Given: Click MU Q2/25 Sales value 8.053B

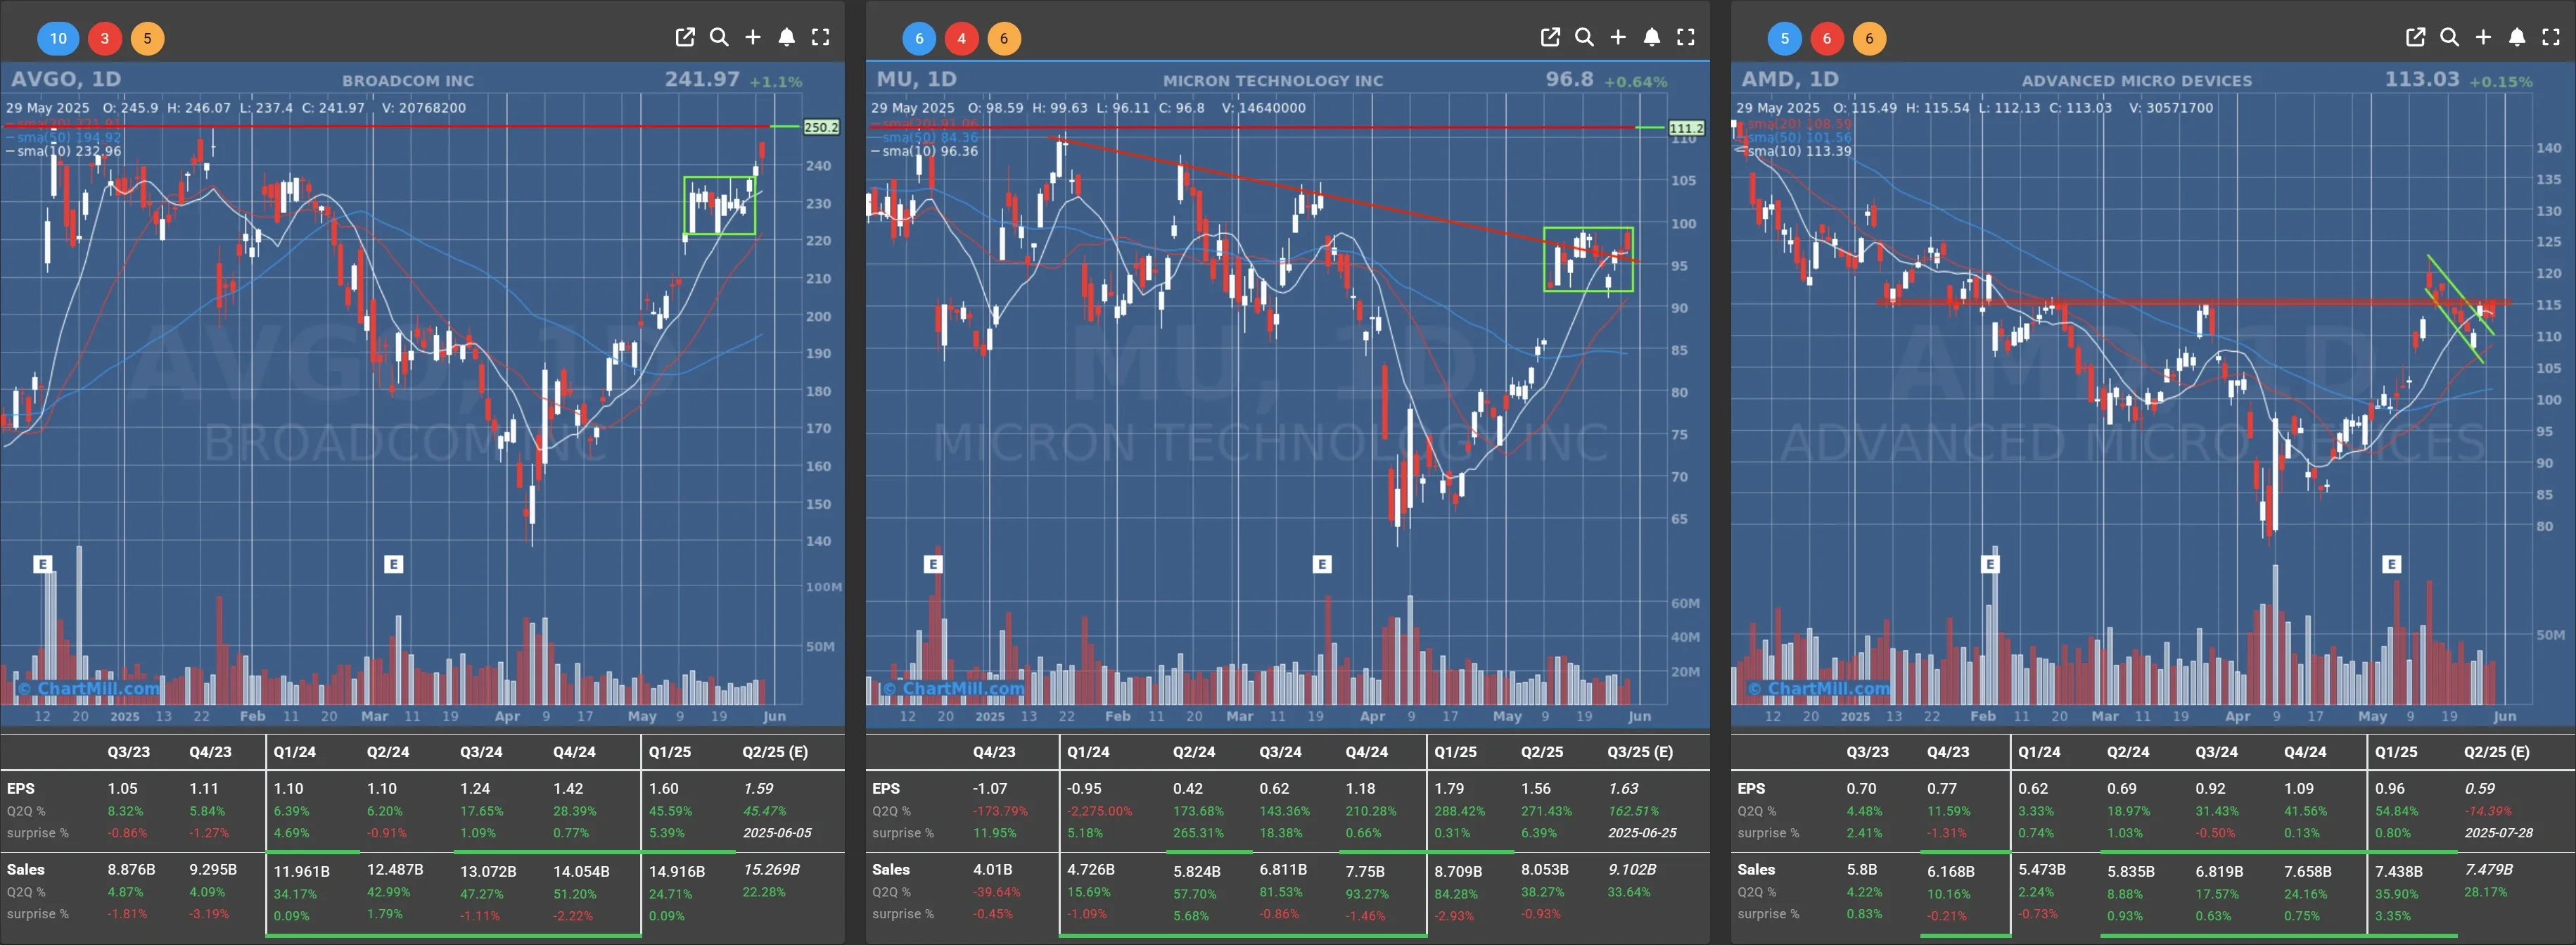Looking at the screenshot, I should [1545, 870].
